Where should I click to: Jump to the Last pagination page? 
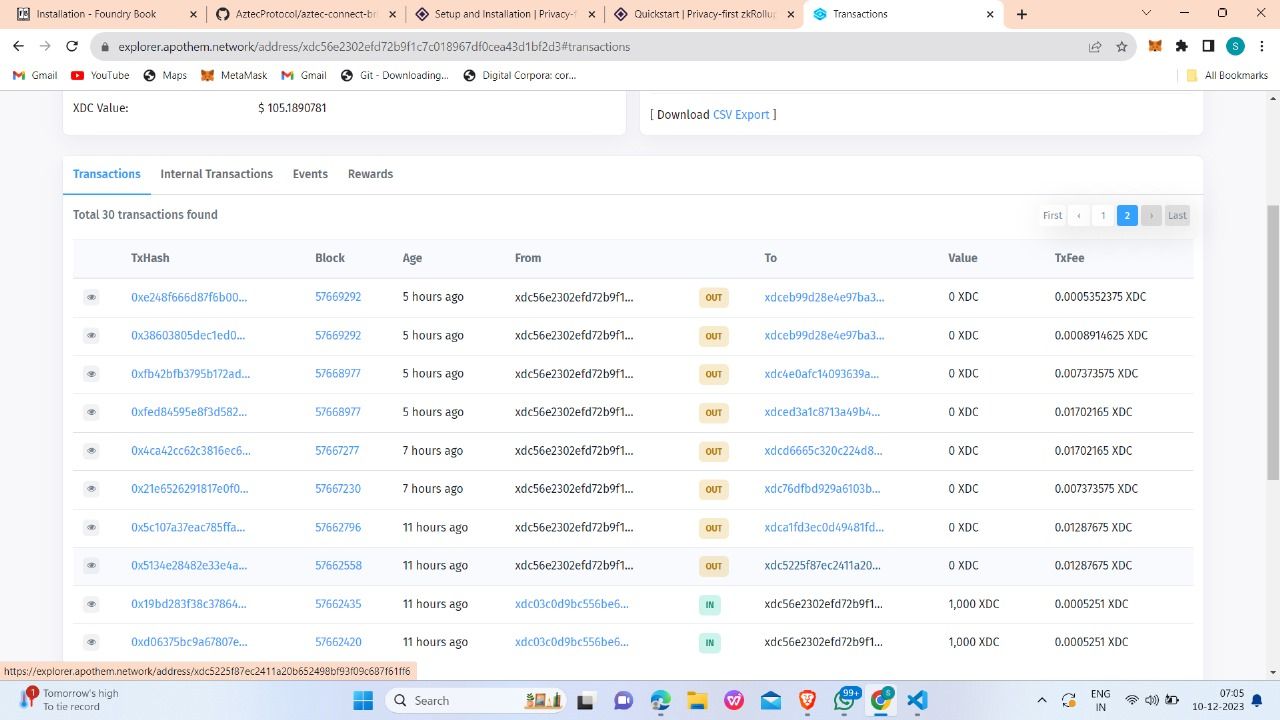pyautogui.click(x=1177, y=215)
